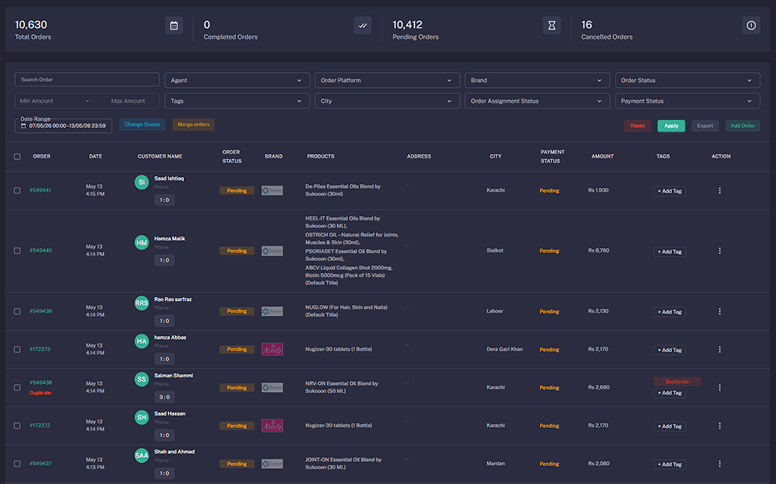Open the Order Assignment Status dropdown
776x484 pixels.
537,101
